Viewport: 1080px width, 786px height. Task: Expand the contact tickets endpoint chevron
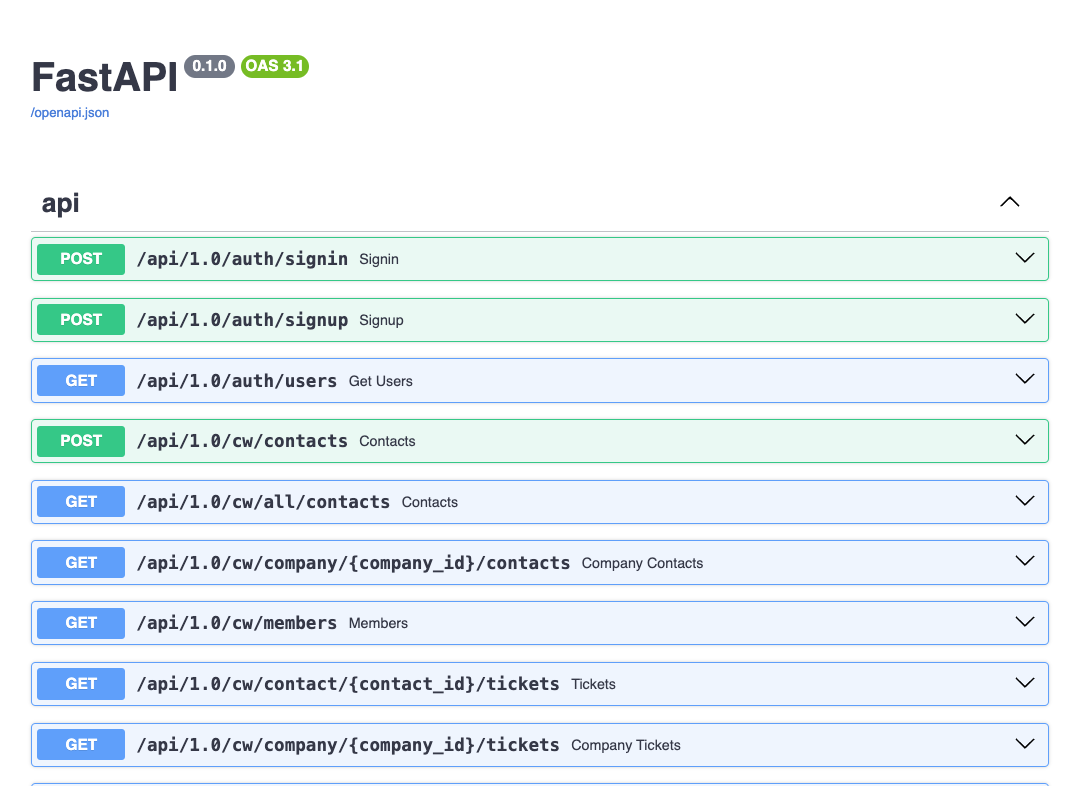coord(1025,682)
